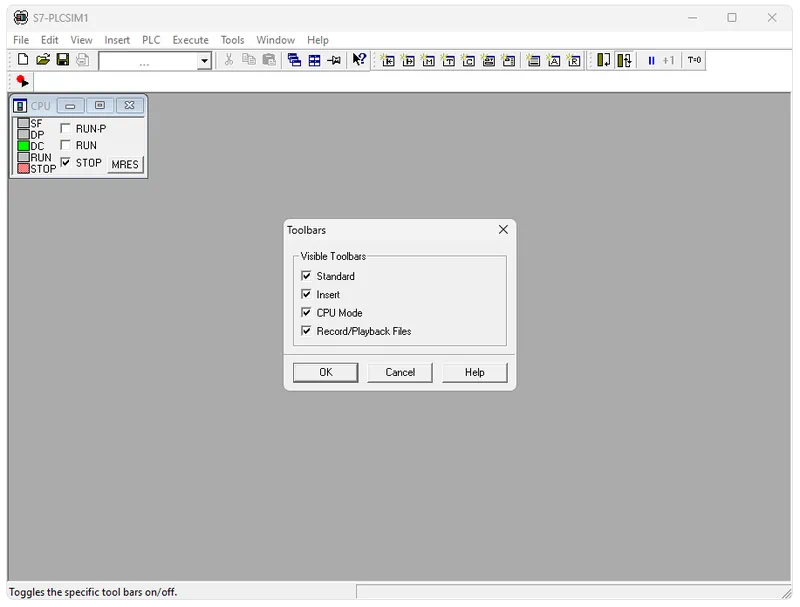
Task: Click the Paste clipboard icon
Action: (269, 60)
